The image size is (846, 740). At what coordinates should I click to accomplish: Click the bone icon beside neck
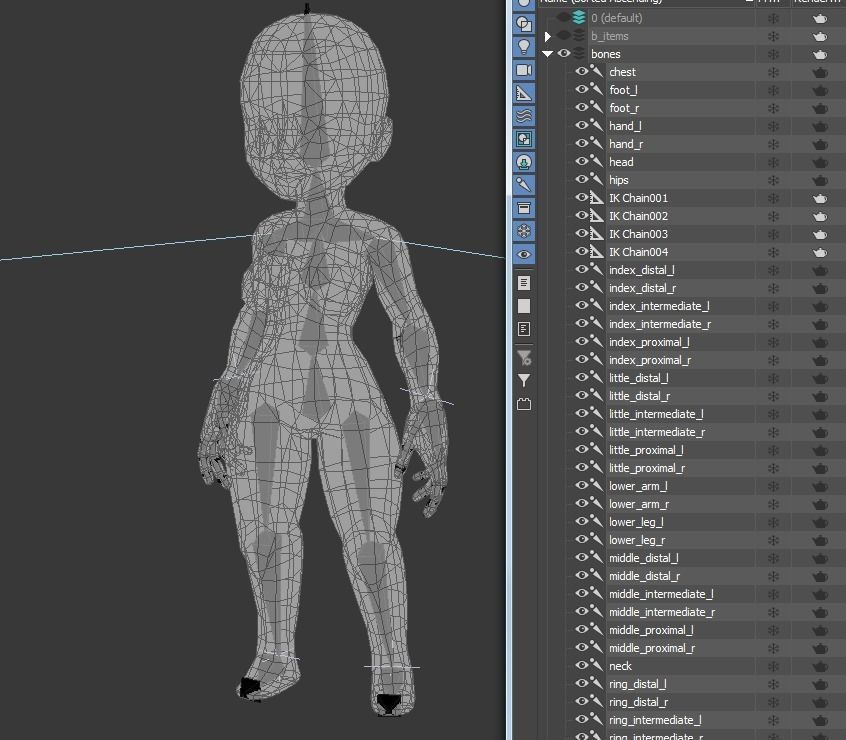596,665
